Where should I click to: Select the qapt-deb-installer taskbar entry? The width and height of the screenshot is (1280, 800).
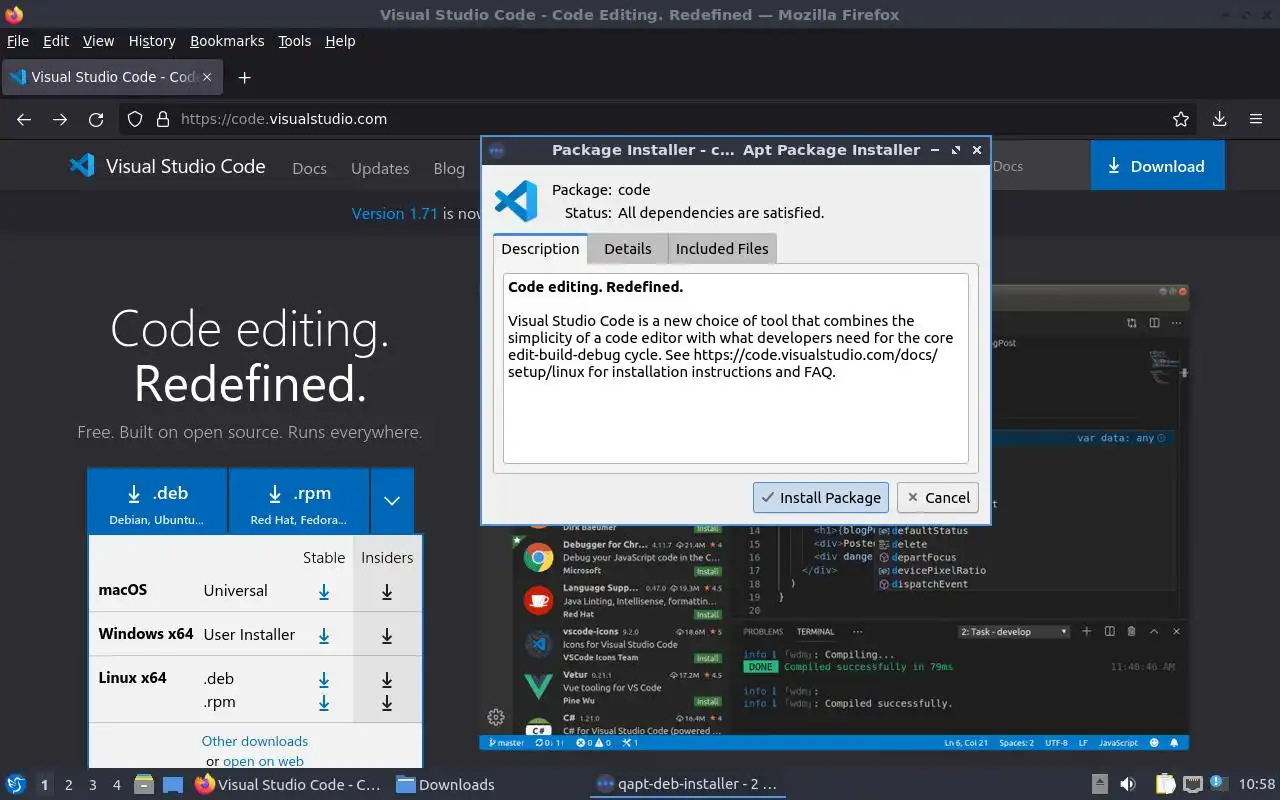pyautogui.click(x=686, y=784)
